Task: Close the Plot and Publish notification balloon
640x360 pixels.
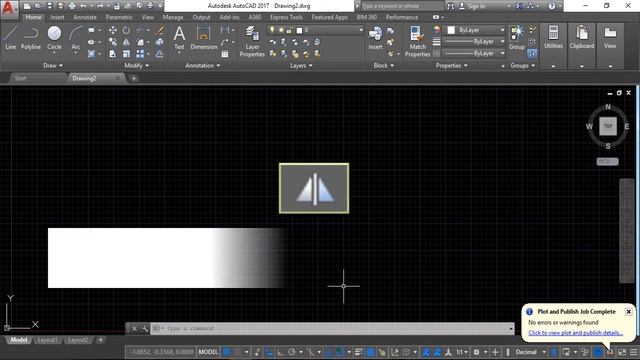Action: (x=629, y=312)
